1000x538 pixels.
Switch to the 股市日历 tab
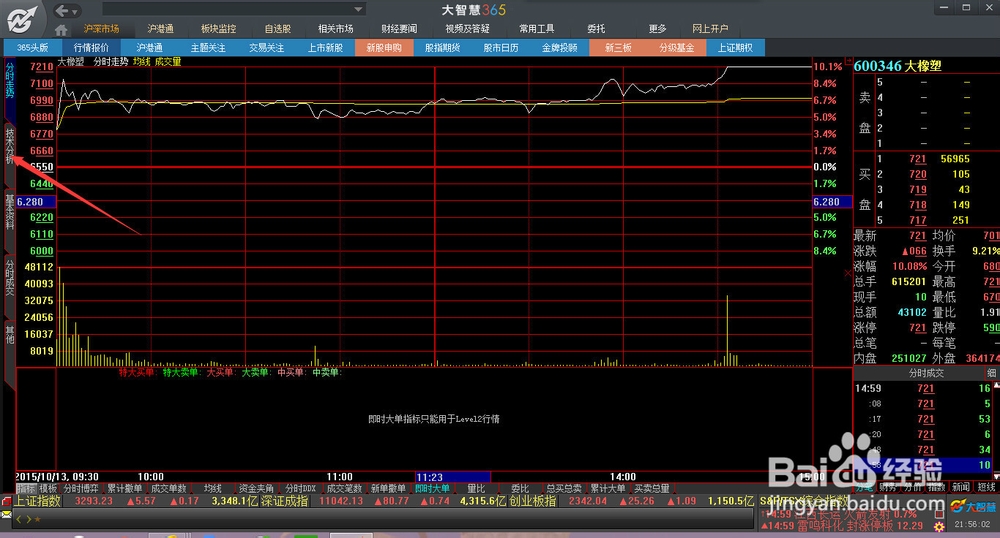point(501,48)
